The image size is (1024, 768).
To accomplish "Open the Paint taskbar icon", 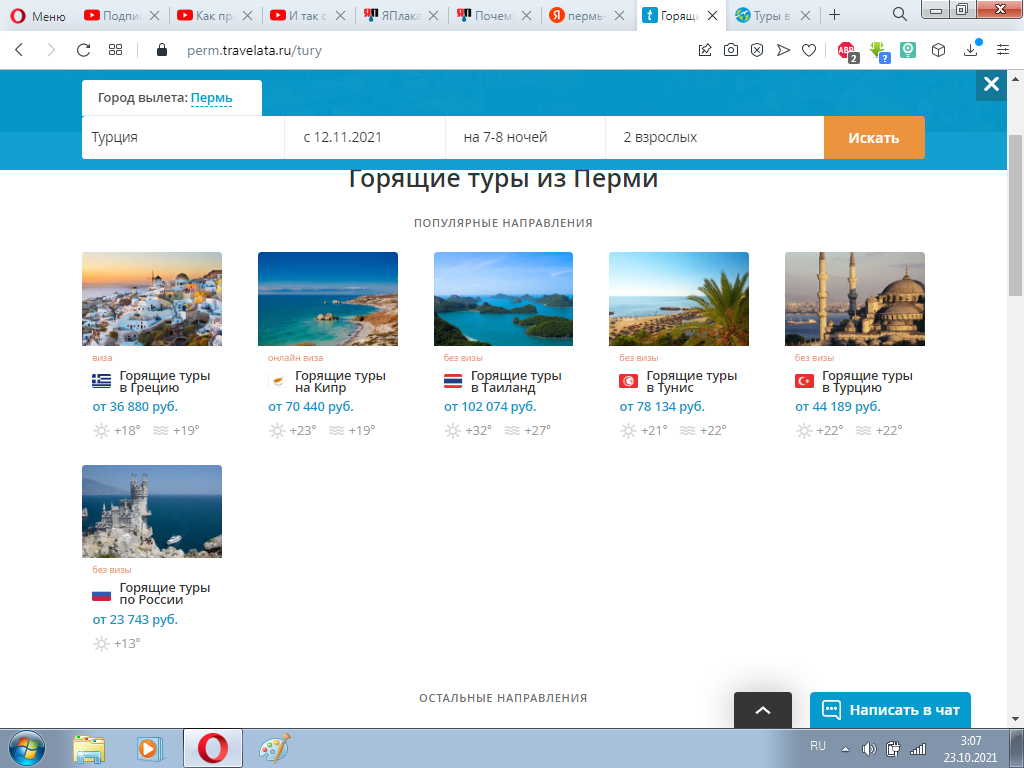I will tap(274, 748).
